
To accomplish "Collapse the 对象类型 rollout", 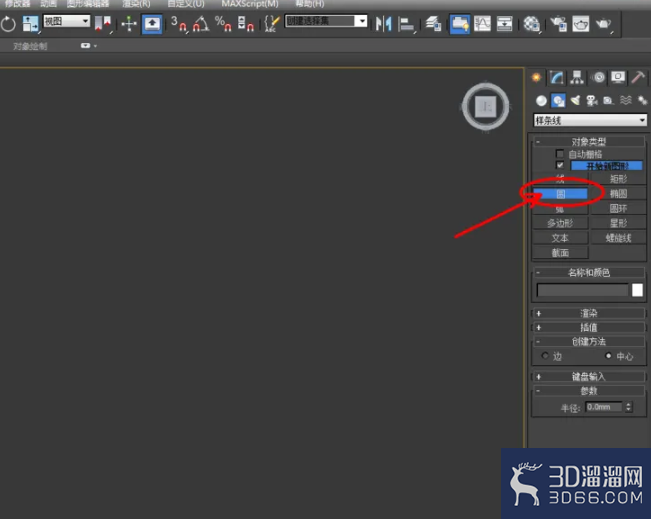I will pos(589,142).
